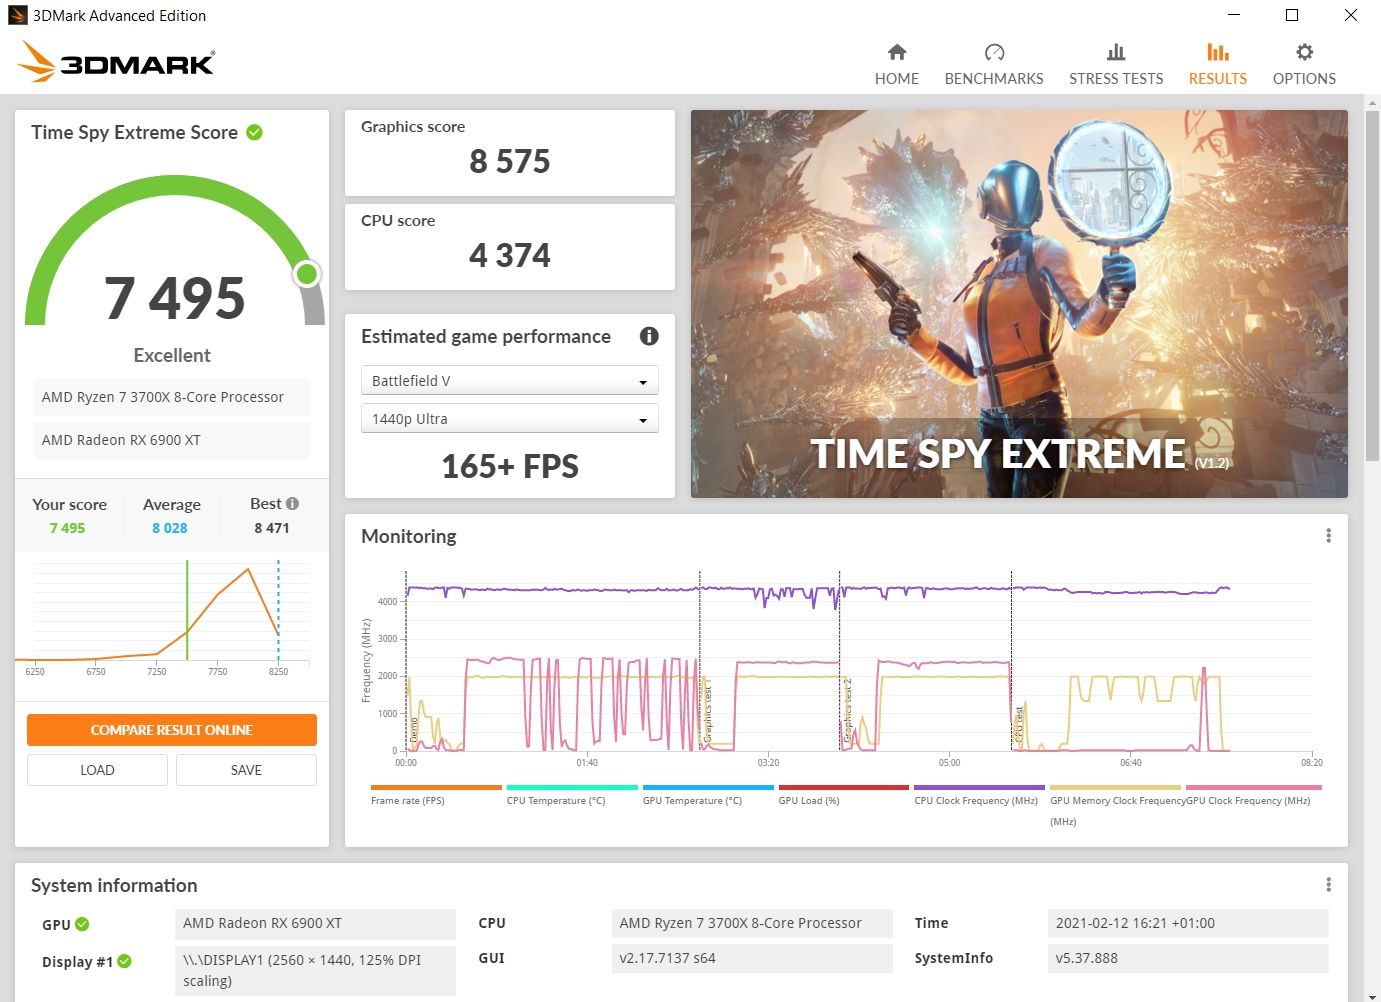
Task: Go to the Results tab
Action: click(1217, 64)
